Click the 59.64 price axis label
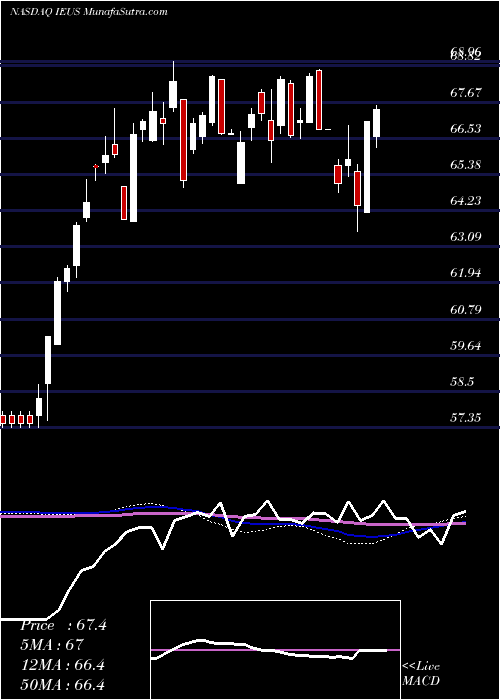The image size is (500, 700). 466,346
